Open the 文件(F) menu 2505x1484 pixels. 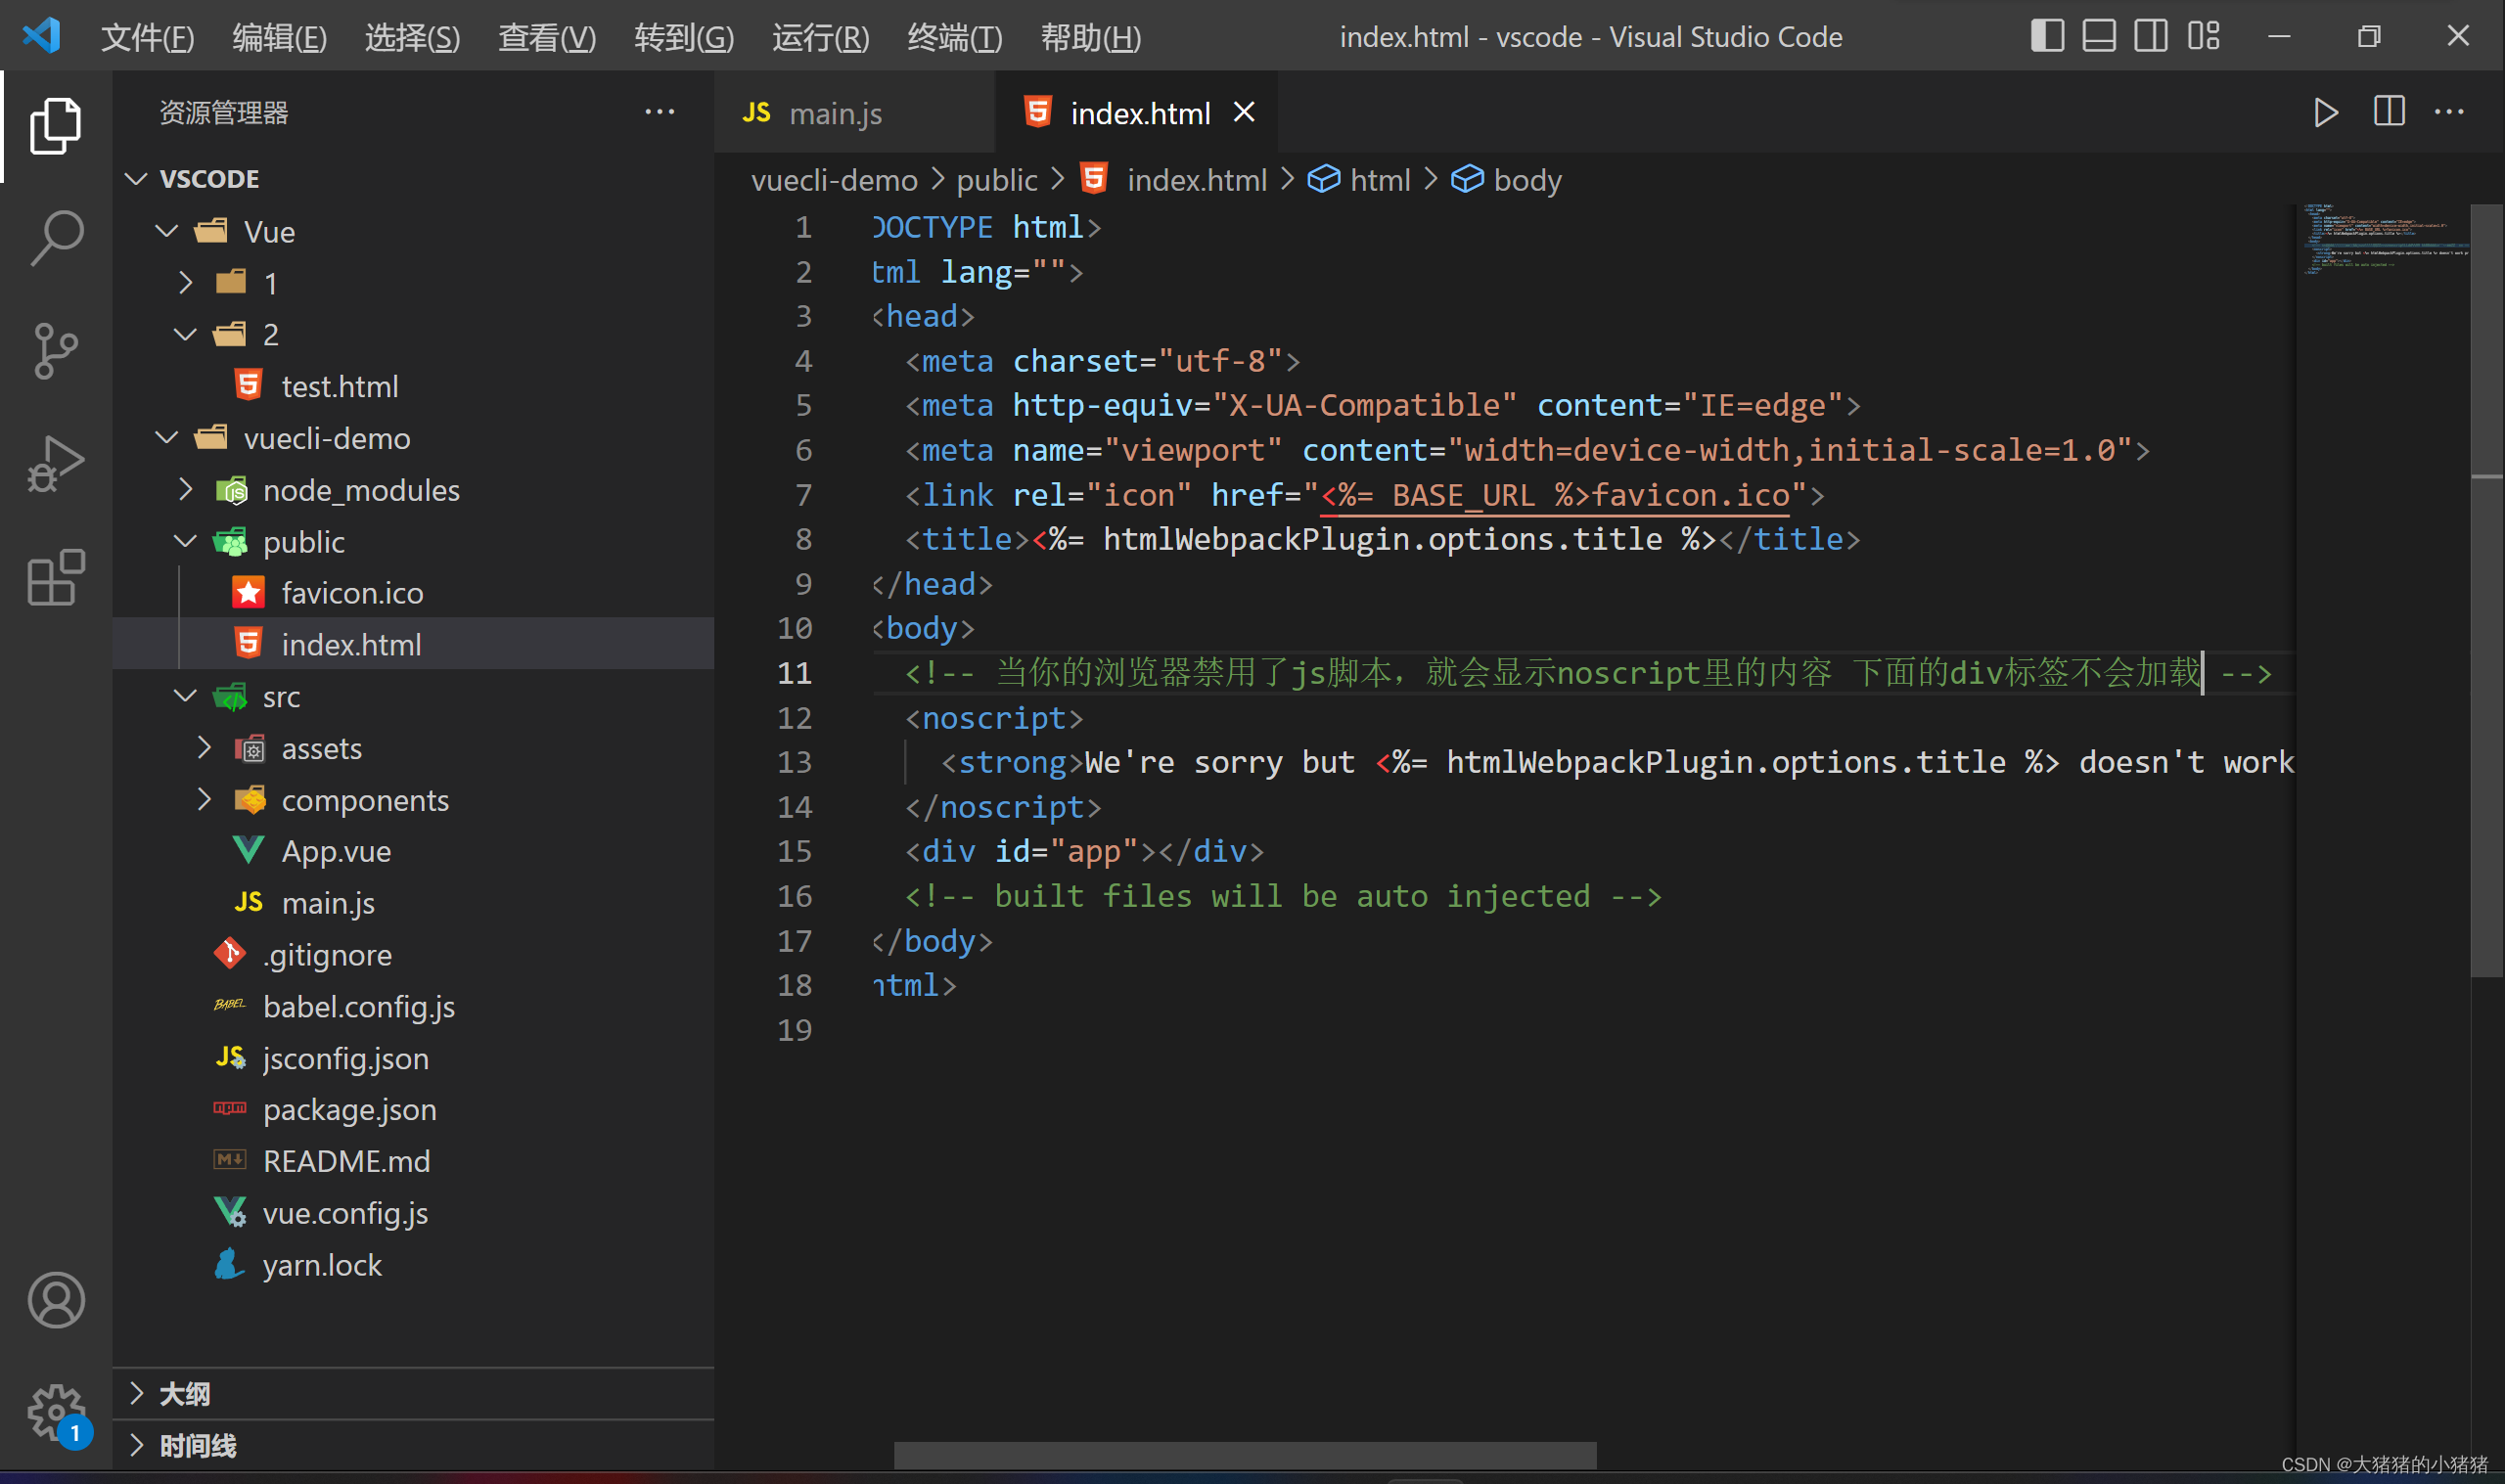coord(148,38)
